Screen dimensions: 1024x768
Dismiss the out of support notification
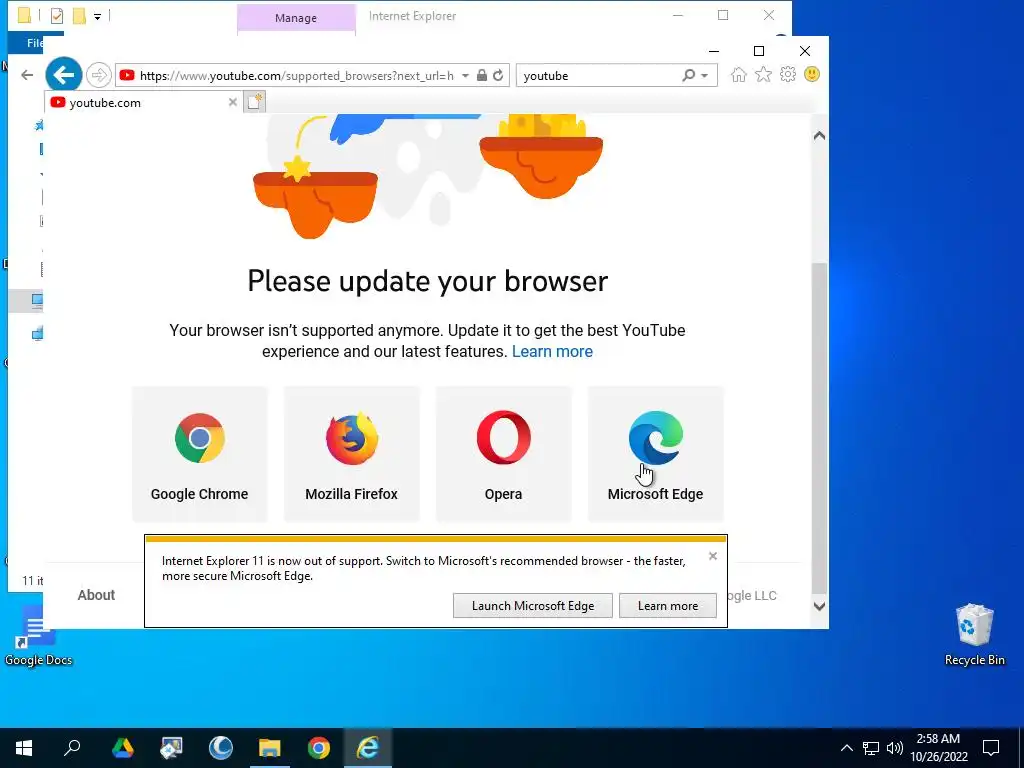712,556
